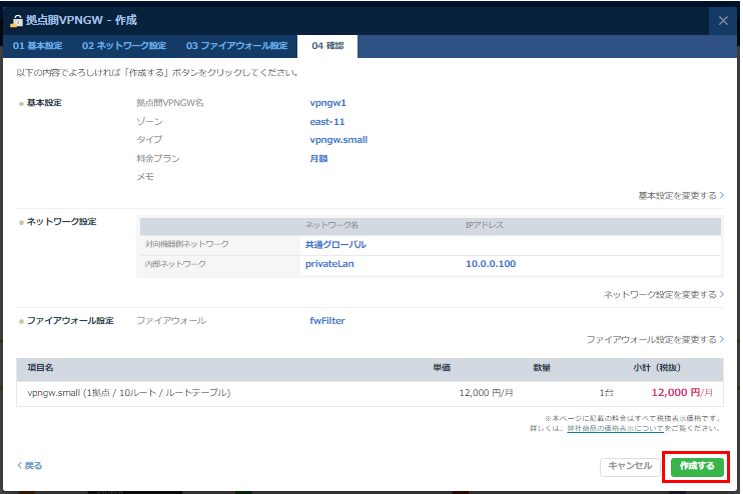Screen dimensions: 743x494
Task: Select the 04 確認 tab
Action: (x=327, y=46)
